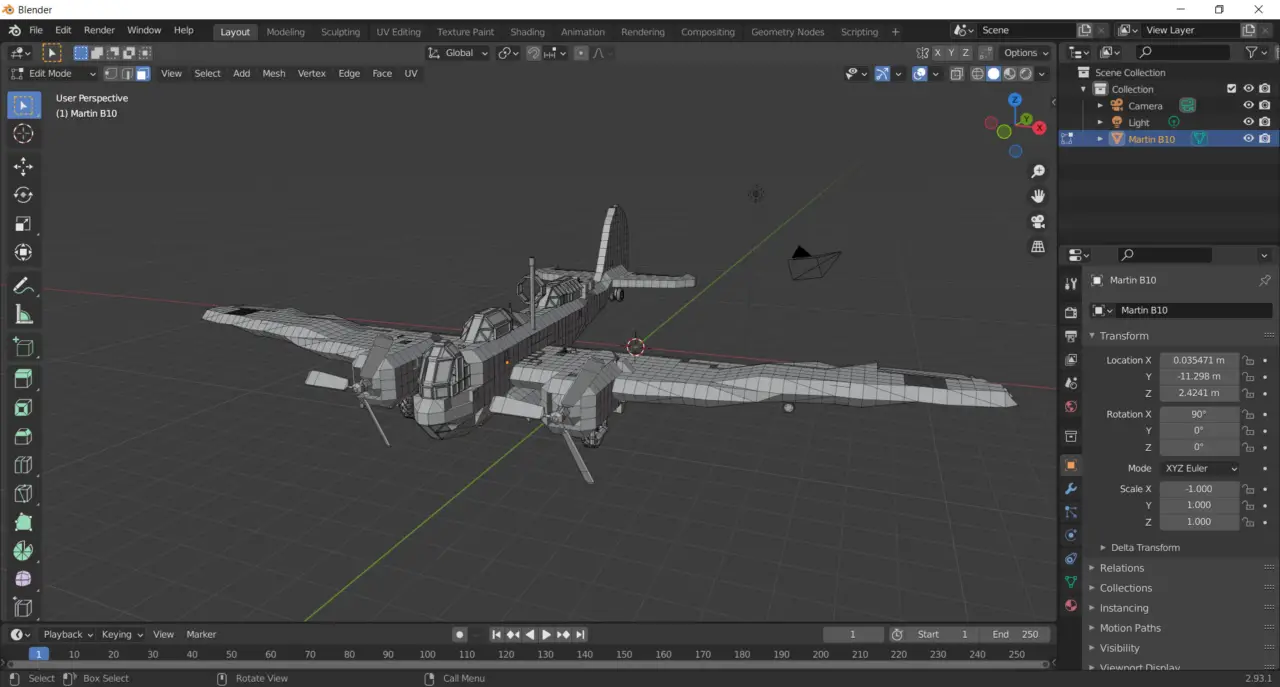Open the viewport Options button
The image size is (1280, 687).
(1026, 53)
